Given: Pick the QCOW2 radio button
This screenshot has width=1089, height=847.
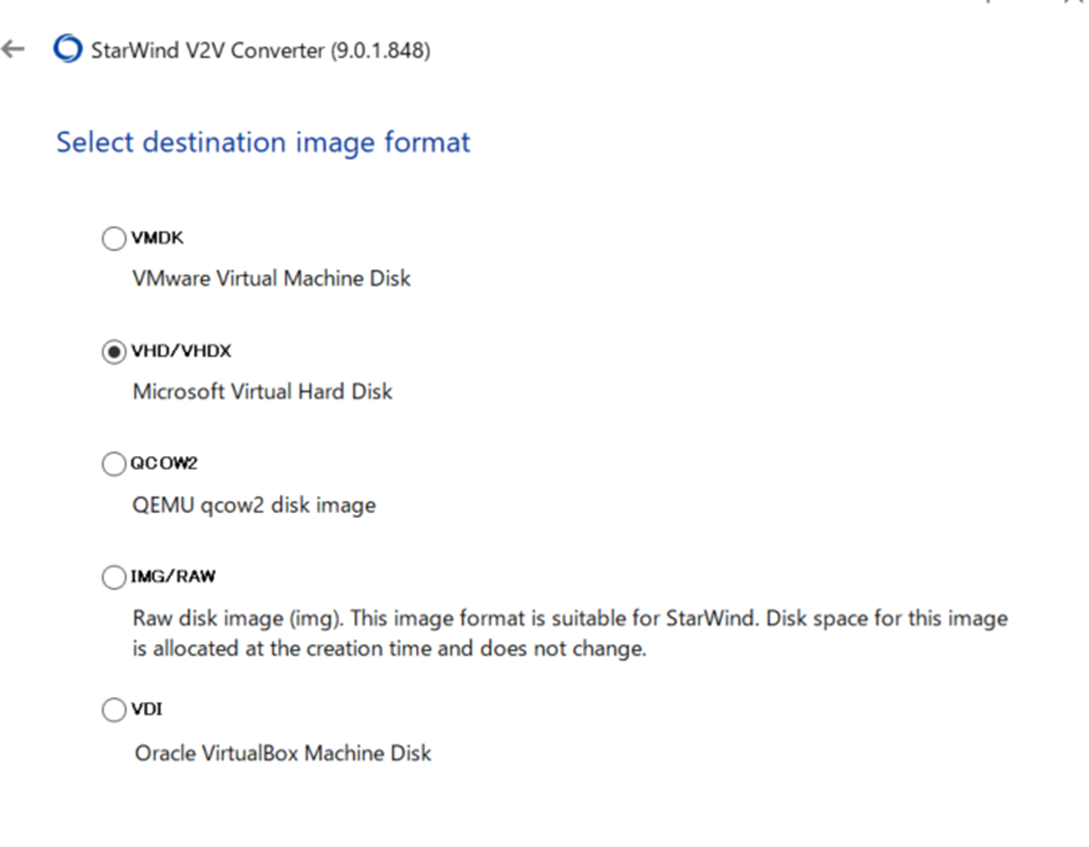Looking at the screenshot, I should [114, 464].
